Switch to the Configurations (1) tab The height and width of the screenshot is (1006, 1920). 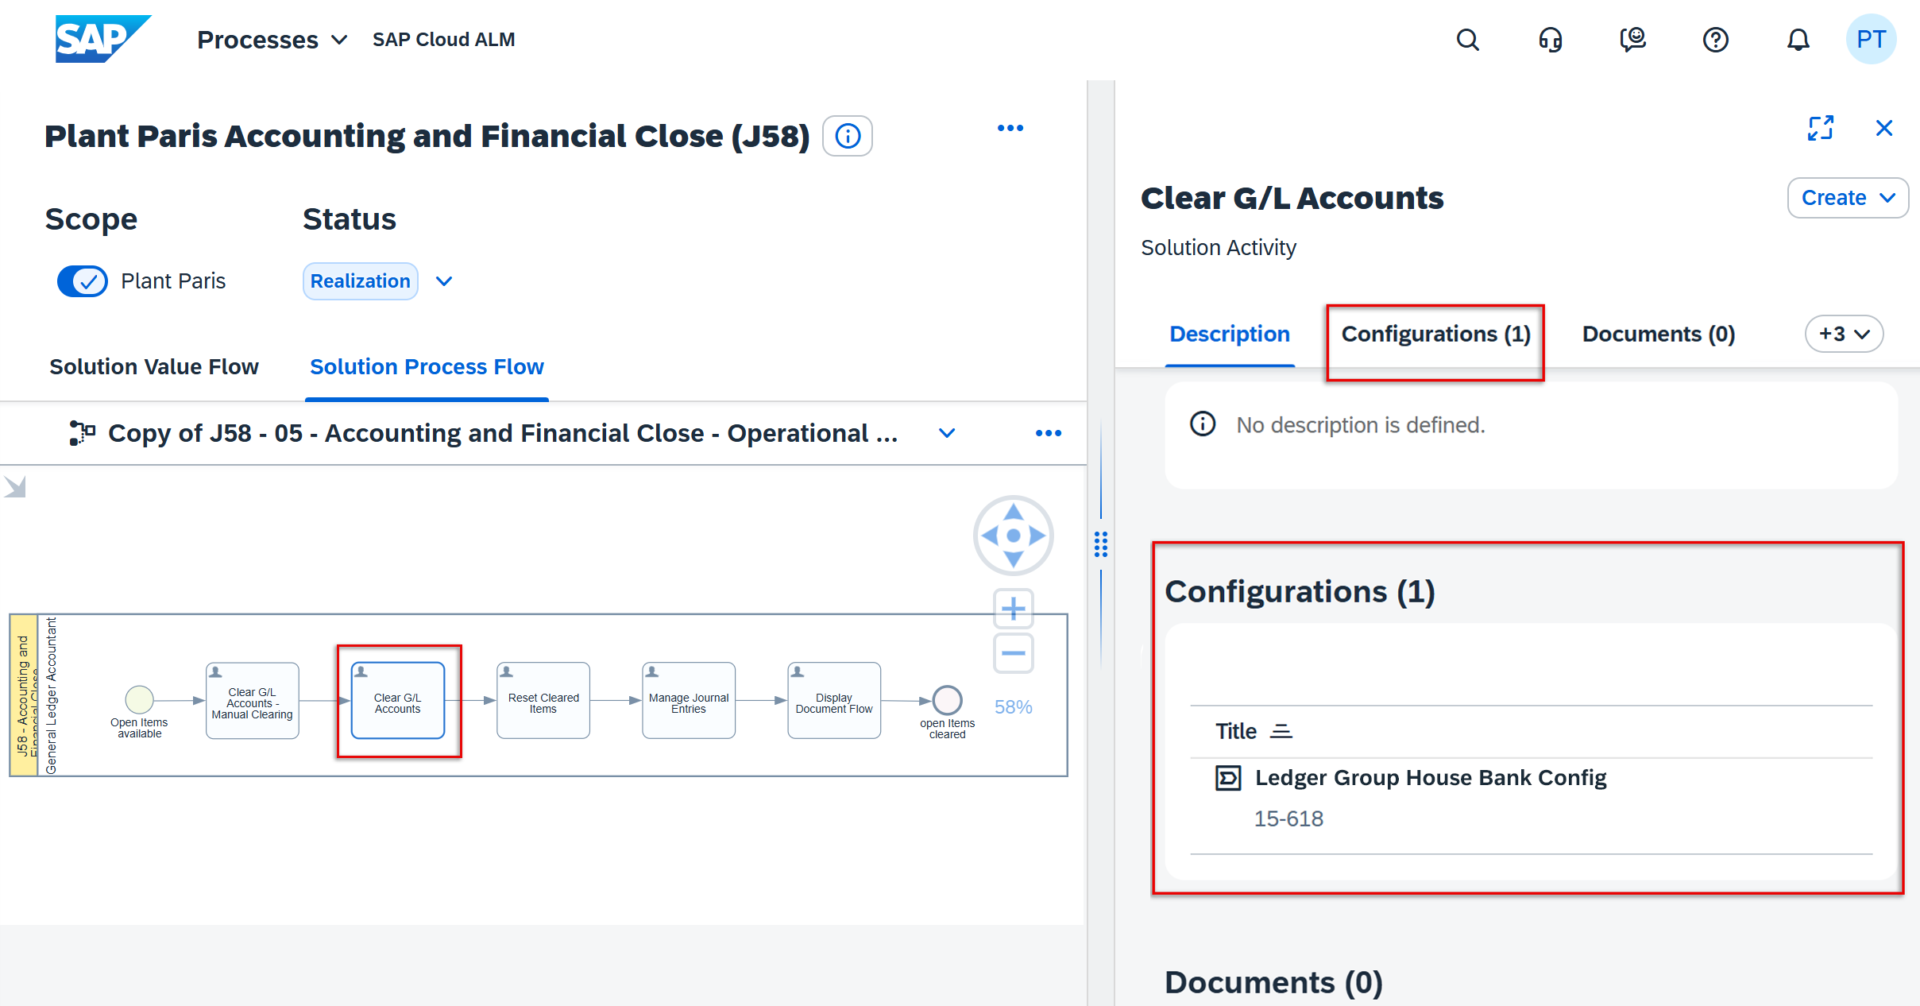tap(1435, 334)
